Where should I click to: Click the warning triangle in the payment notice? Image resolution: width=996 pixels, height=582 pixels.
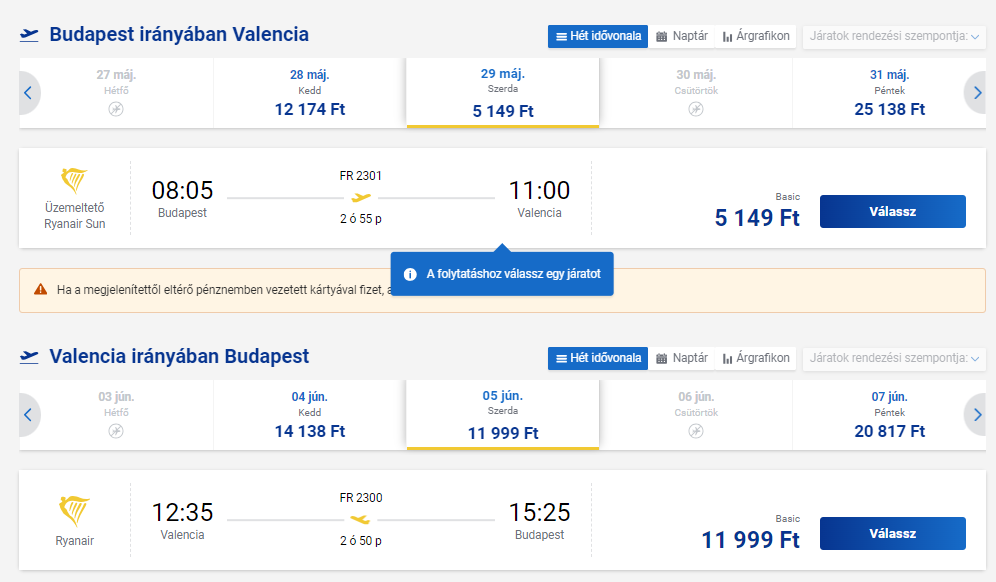pyautogui.click(x=40, y=289)
